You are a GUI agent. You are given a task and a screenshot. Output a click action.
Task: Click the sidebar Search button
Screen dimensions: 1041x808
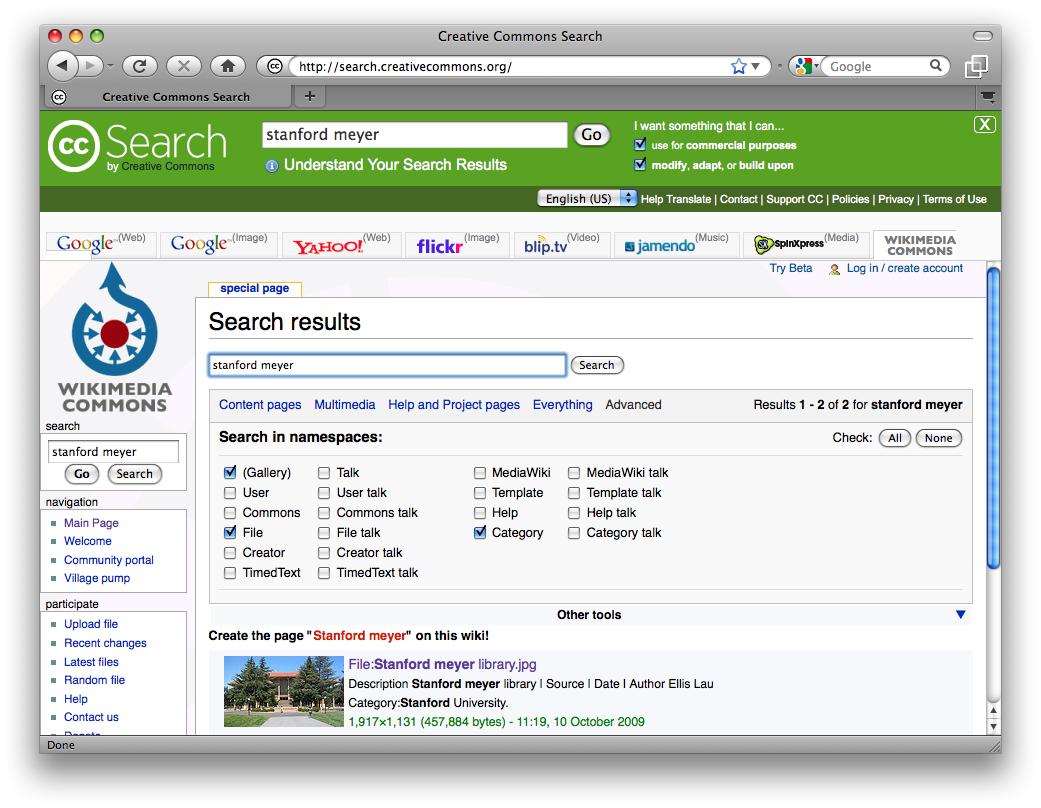click(x=134, y=474)
